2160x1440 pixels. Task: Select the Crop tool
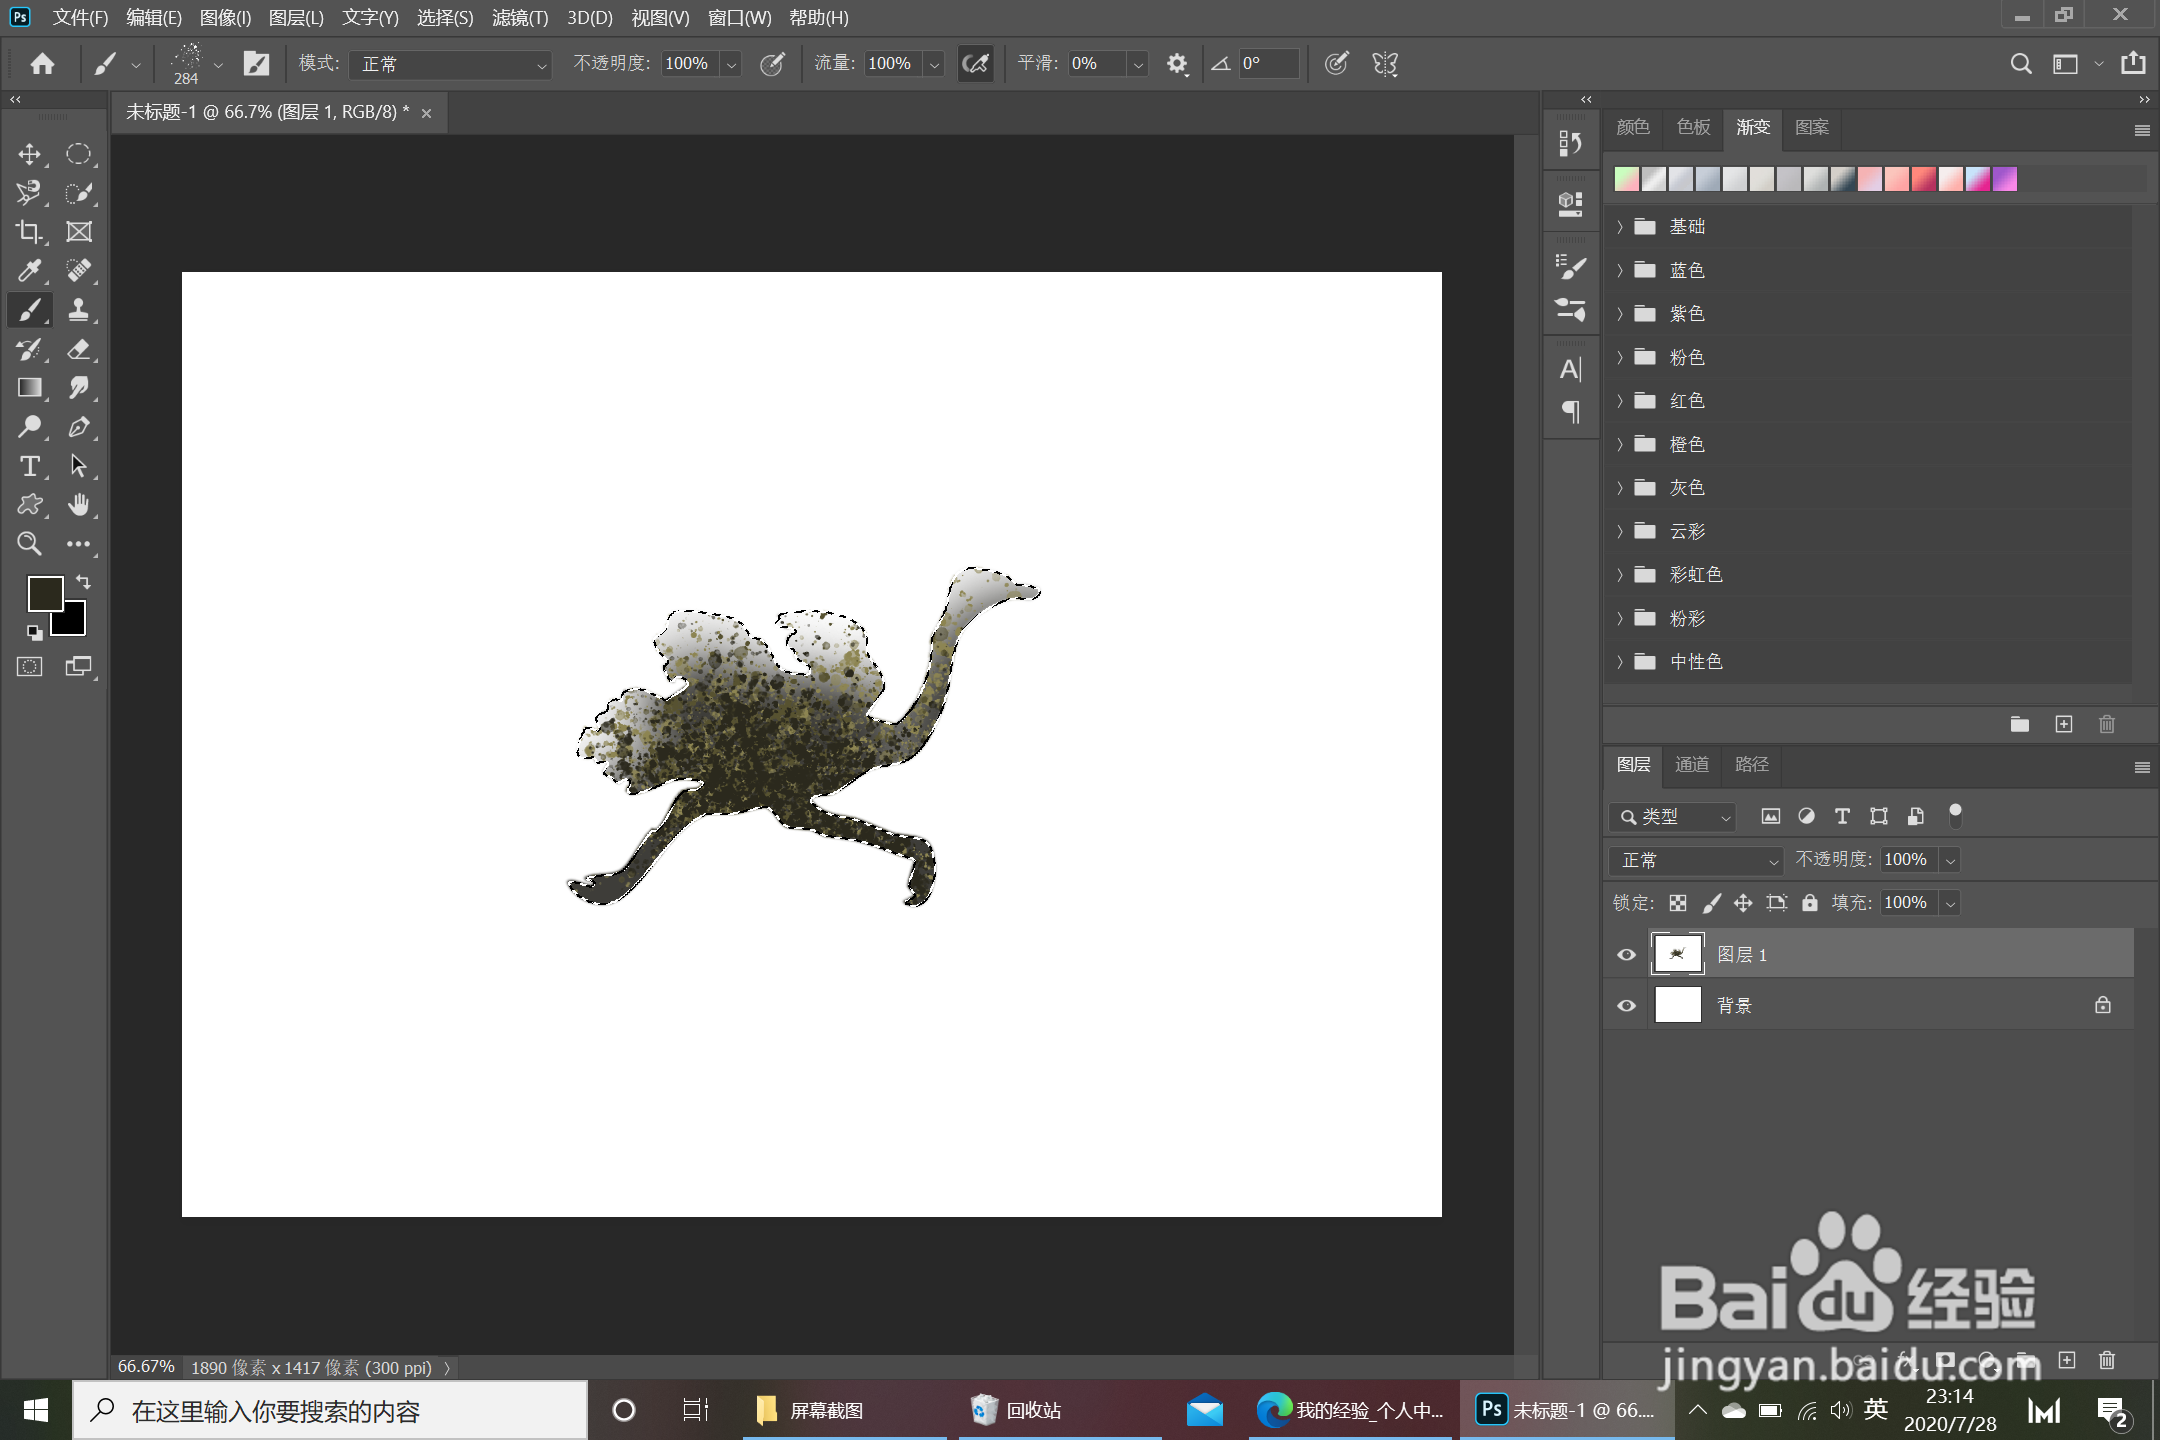29,232
